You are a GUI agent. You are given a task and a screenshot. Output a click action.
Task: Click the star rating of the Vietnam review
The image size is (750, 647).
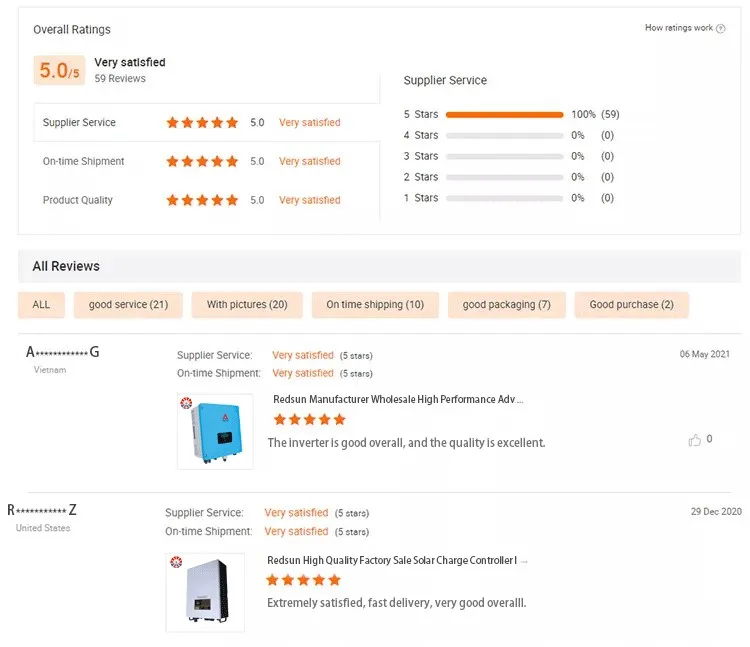[x=309, y=420]
